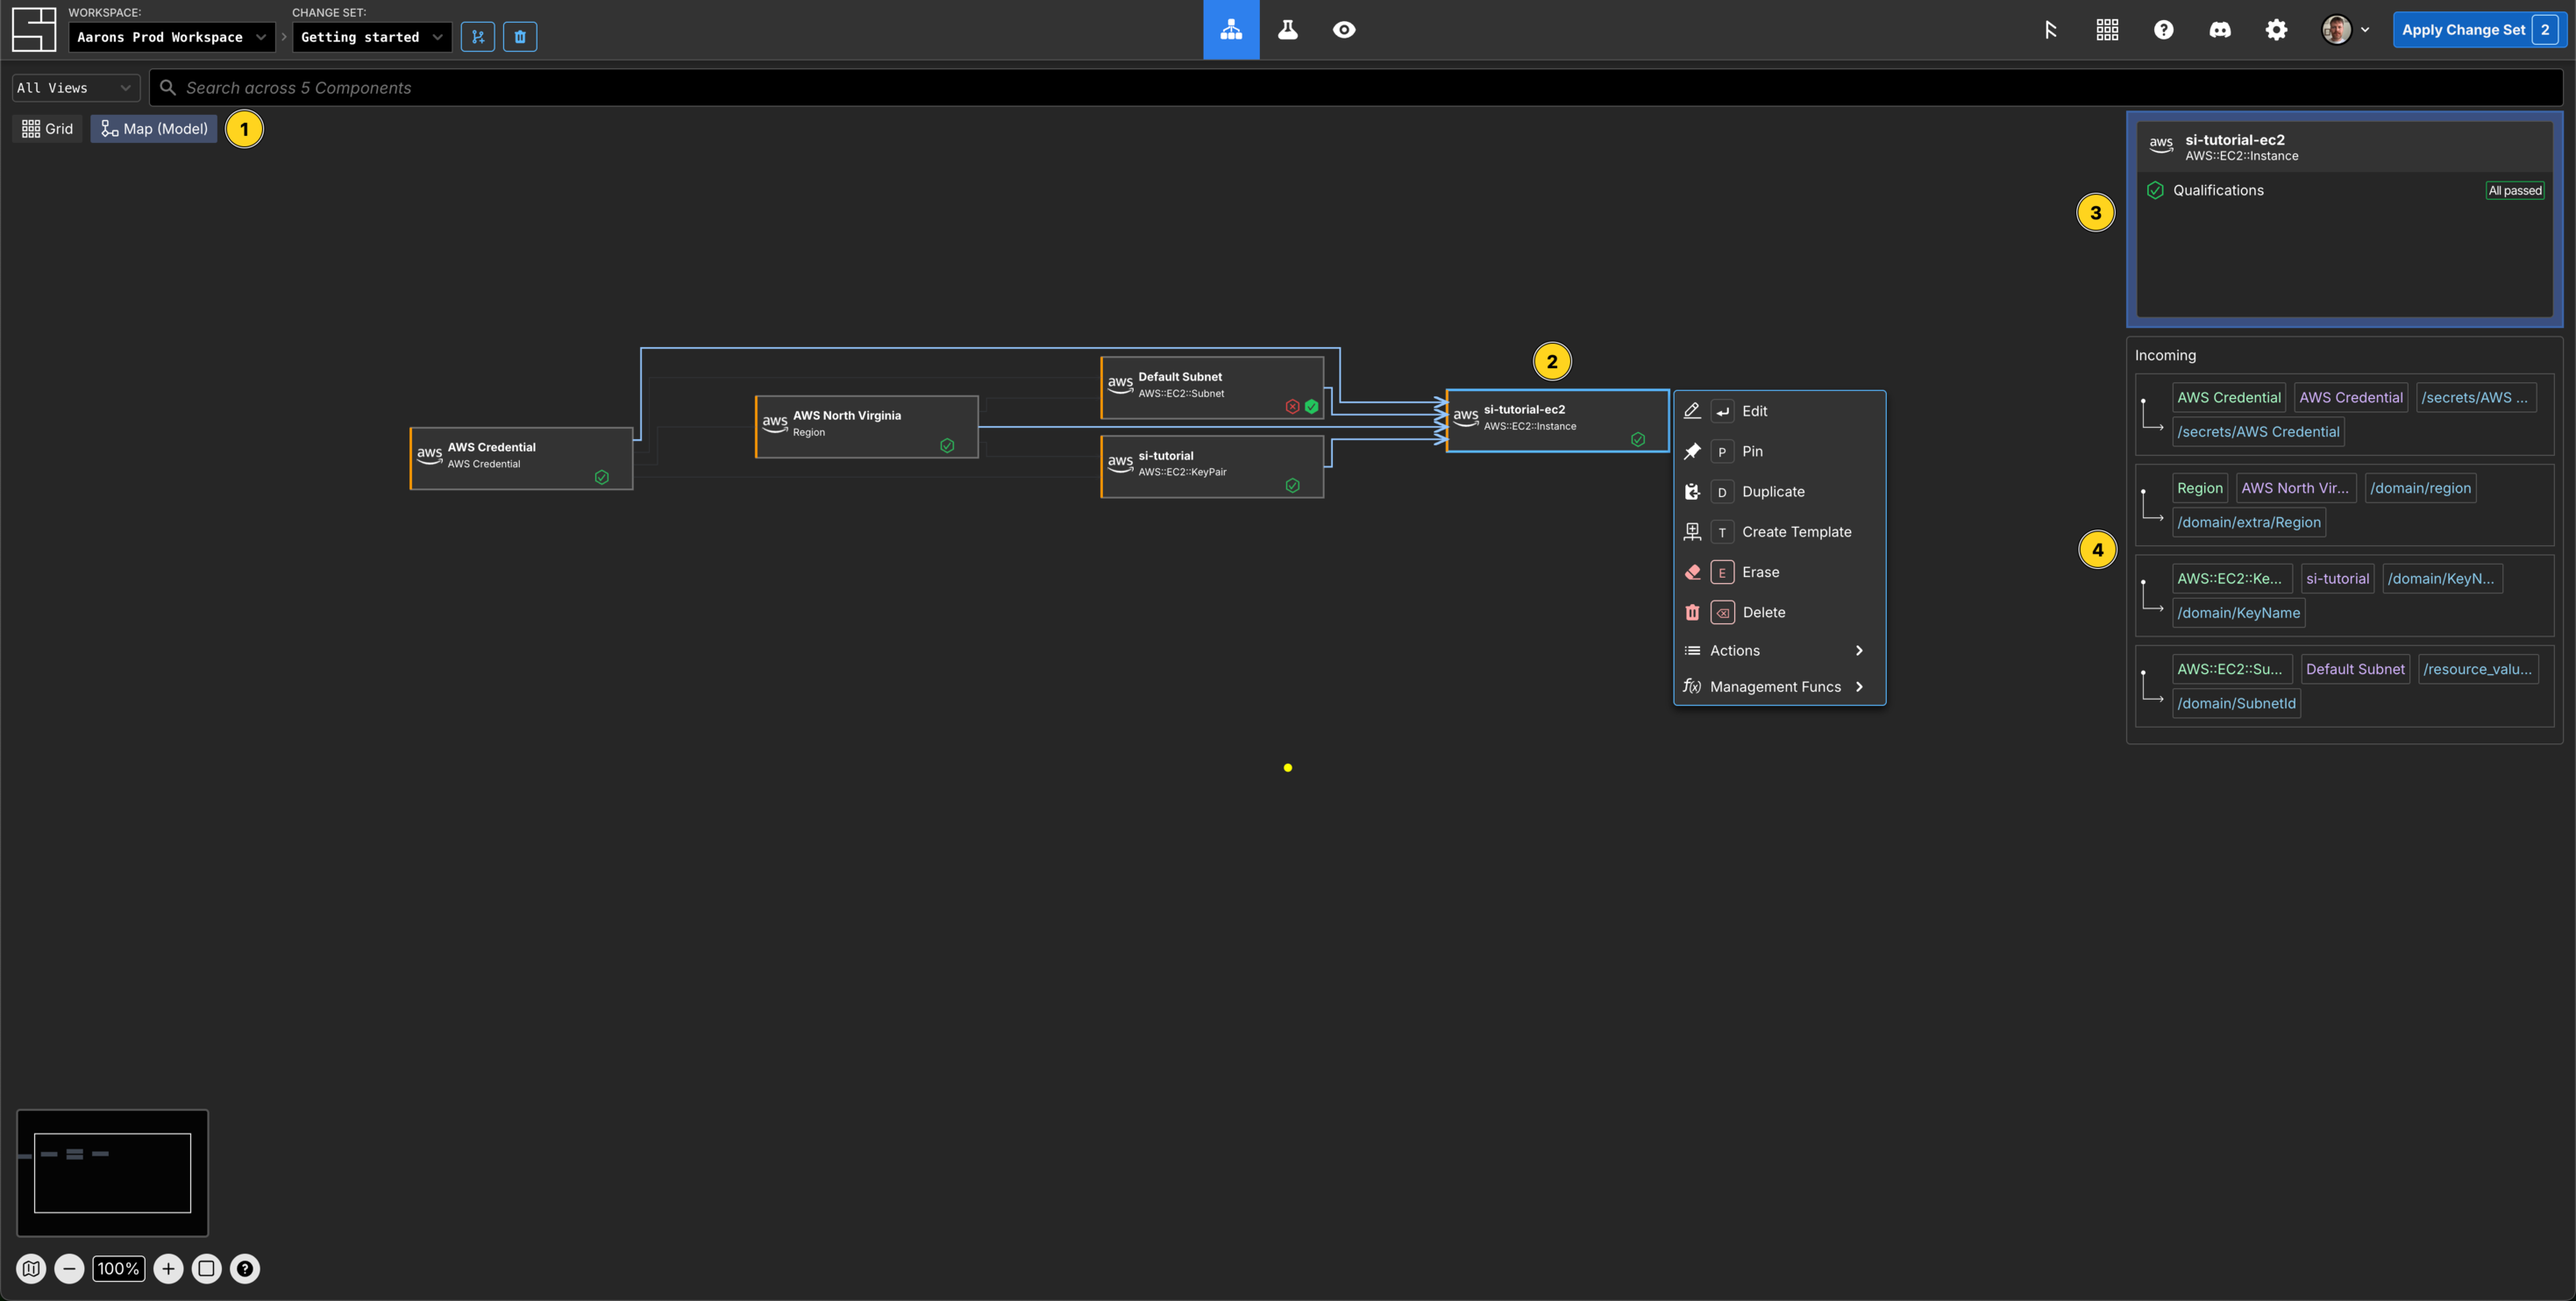Click the Apply Change Set button
Screen dimensions: 2576x1301
(2478, 30)
